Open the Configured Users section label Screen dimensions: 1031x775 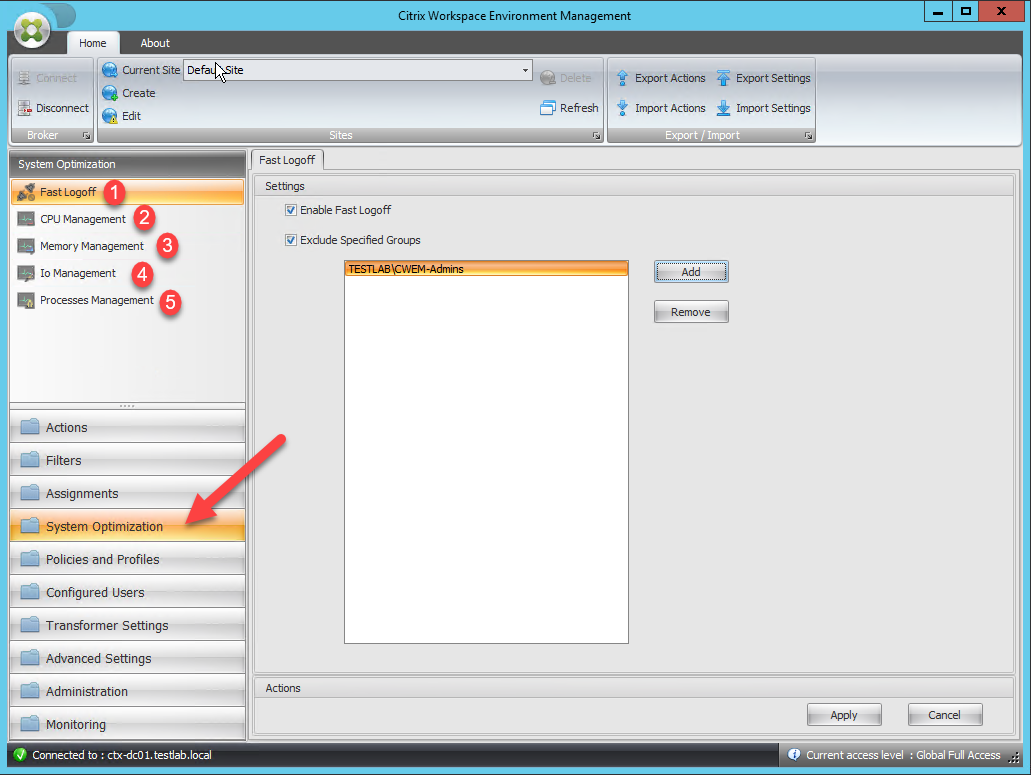(95, 592)
